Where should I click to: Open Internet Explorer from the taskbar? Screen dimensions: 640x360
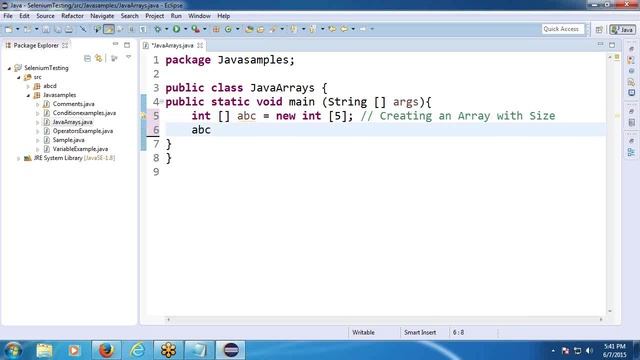tap(137, 350)
